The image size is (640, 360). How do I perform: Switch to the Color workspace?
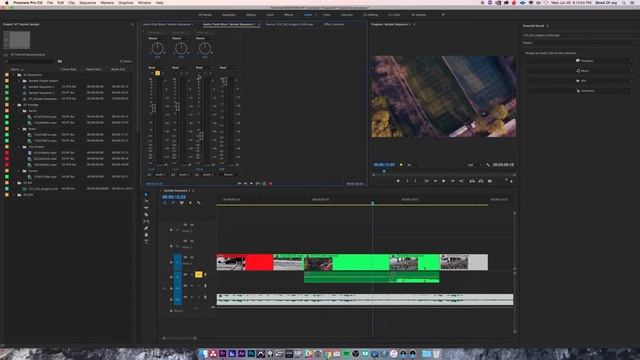(270, 15)
